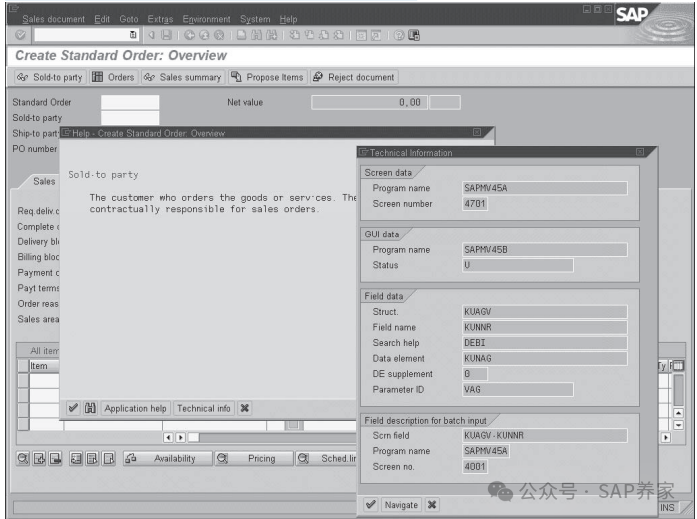Close the Help - Create Standard Order window
The height and width of the screenshot is (519, 697).
(477, 132)
